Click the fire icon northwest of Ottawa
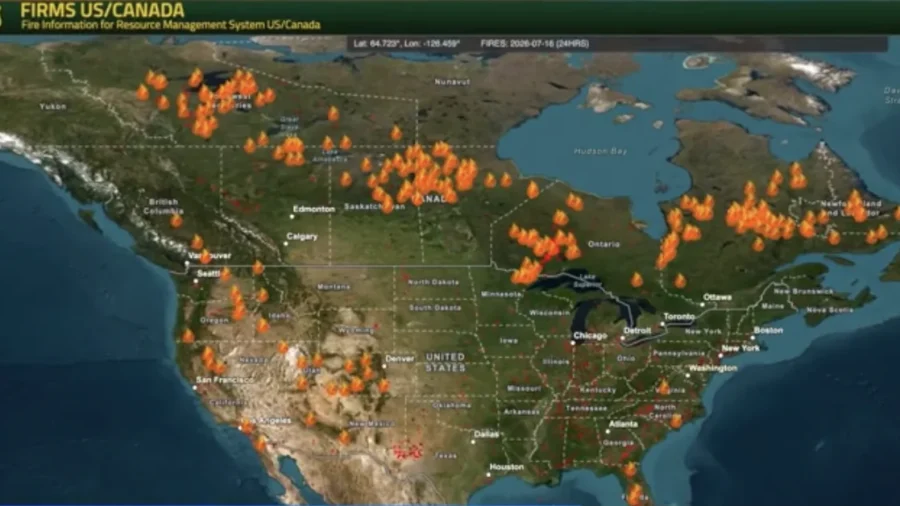 click(x=680, y=281)
